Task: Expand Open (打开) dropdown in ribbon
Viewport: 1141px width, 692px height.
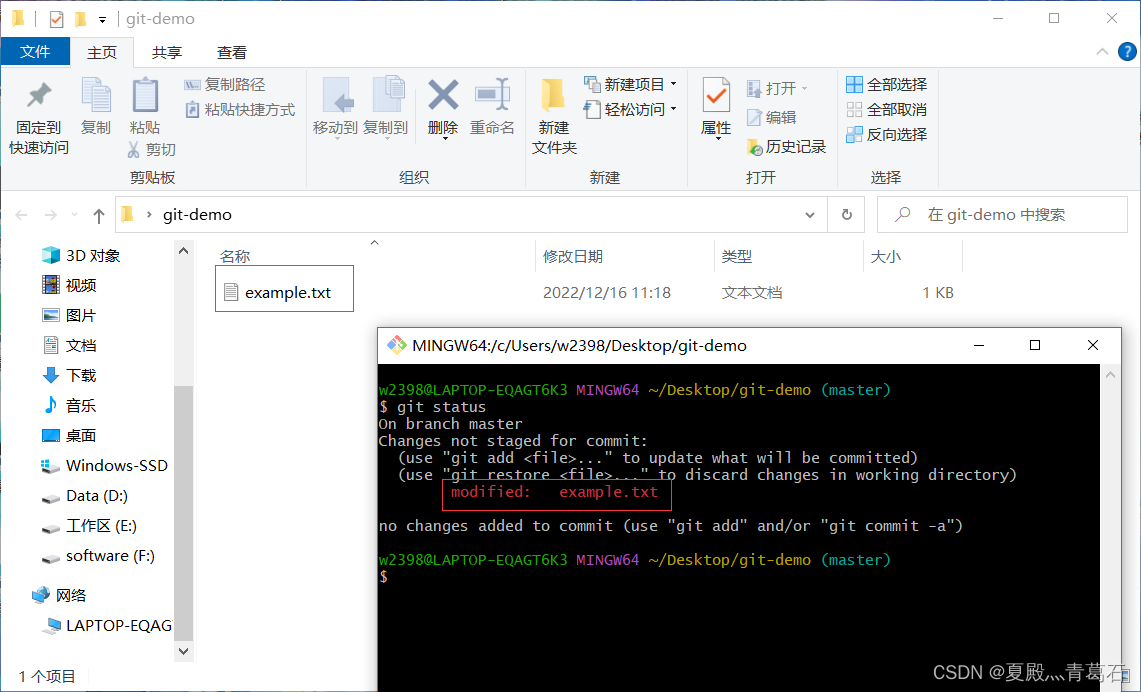Action: tap(805, 89)
